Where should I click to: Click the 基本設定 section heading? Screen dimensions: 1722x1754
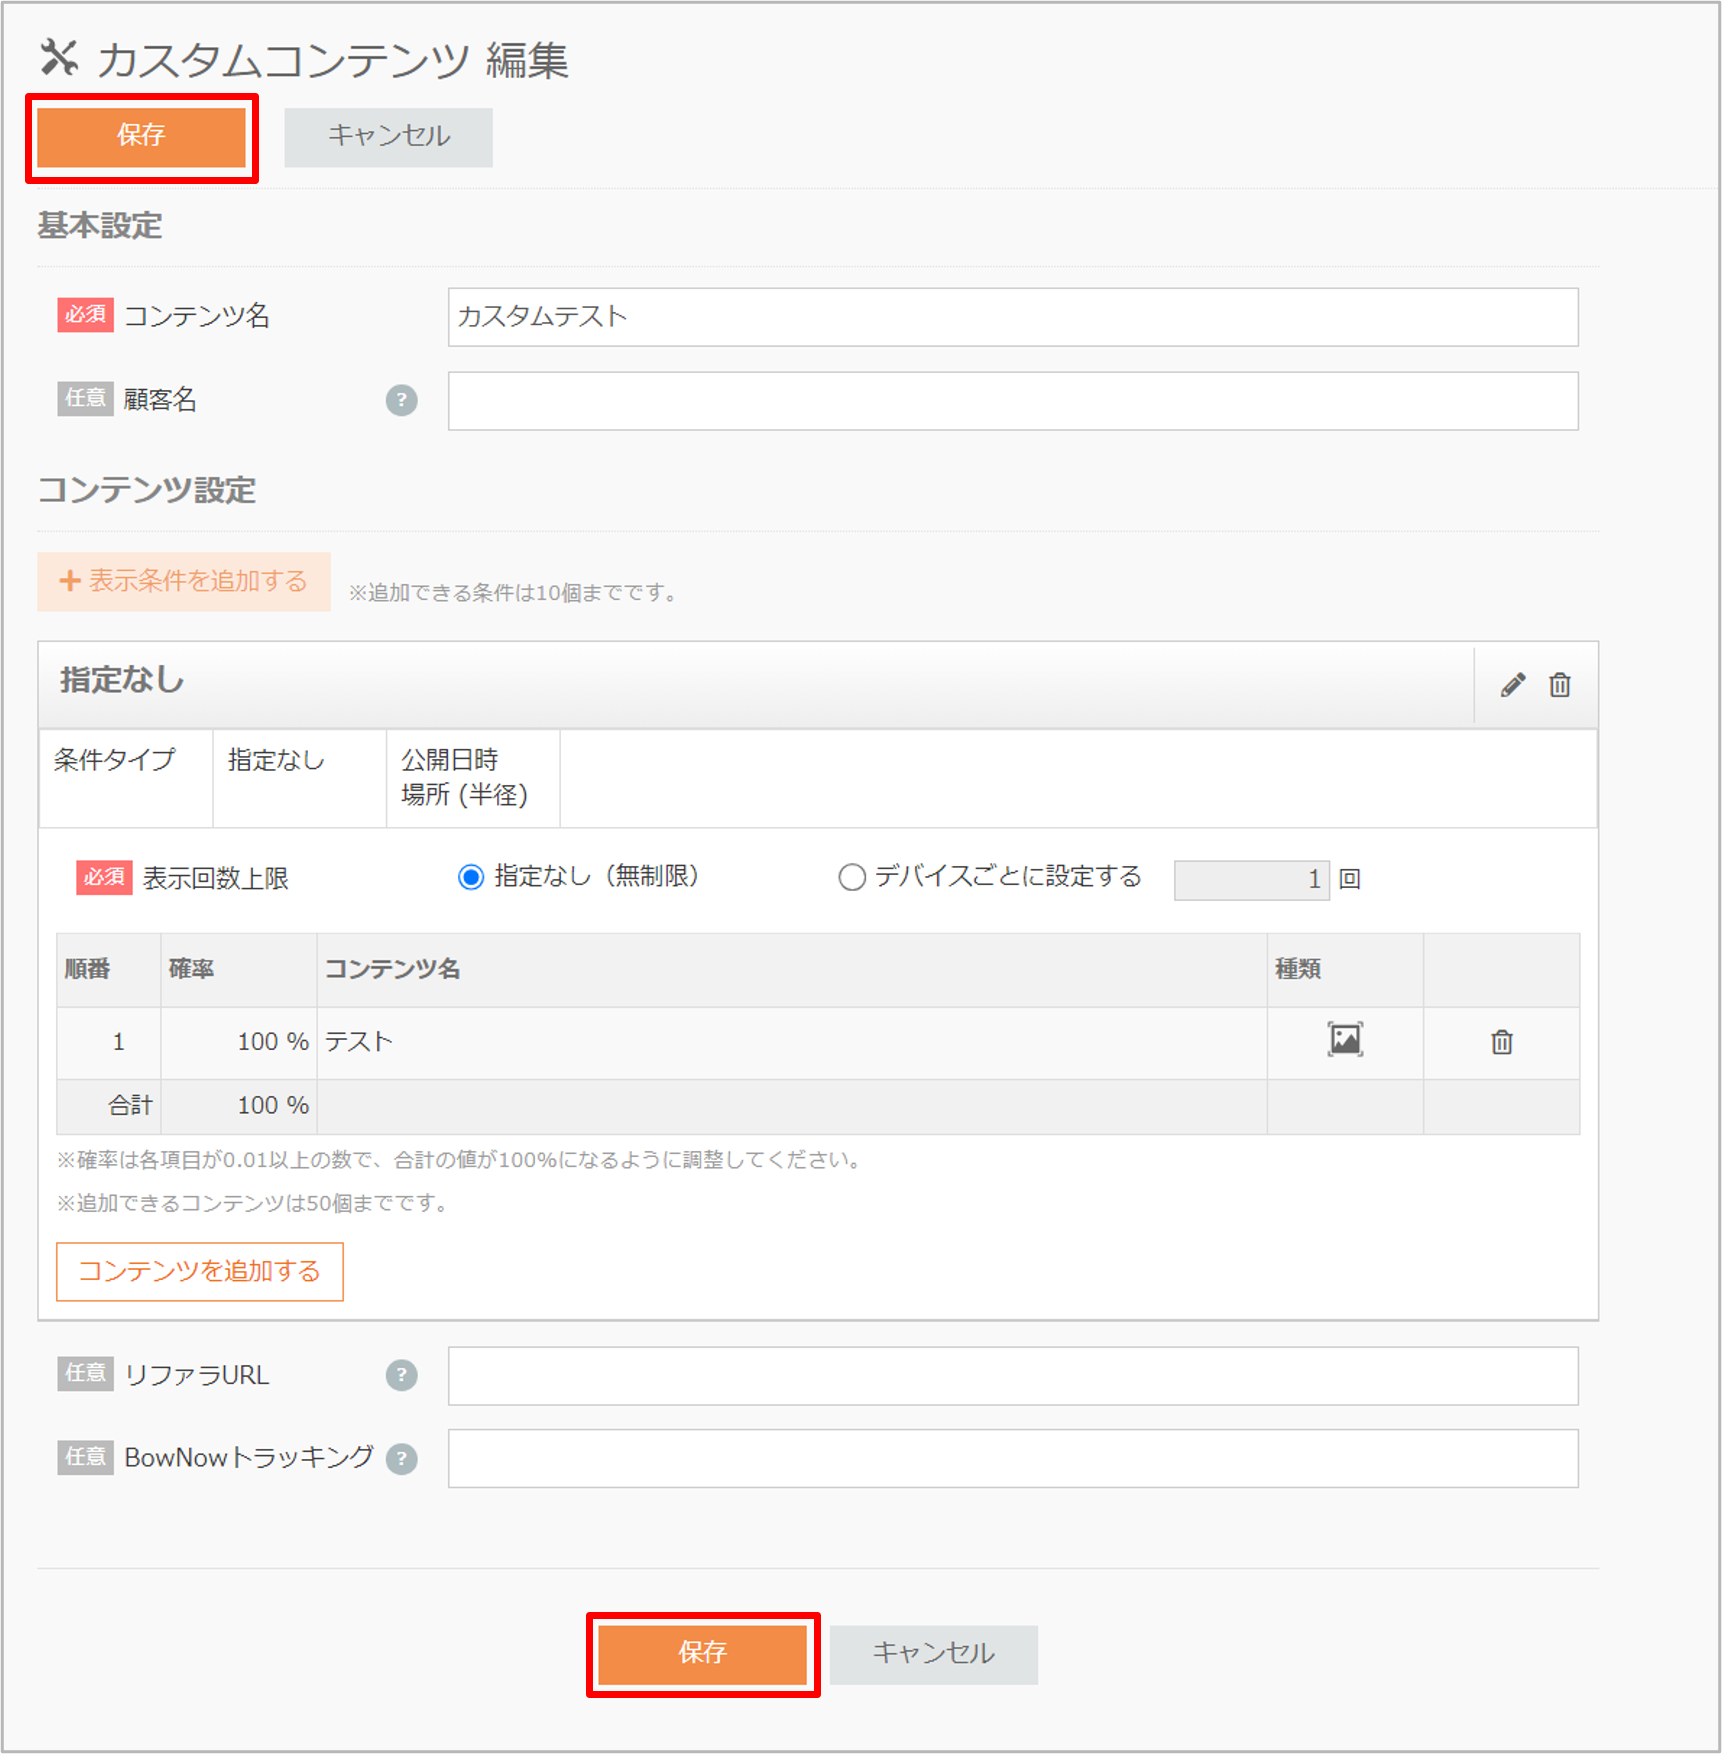pyautogui.click(x=100, y=226)
